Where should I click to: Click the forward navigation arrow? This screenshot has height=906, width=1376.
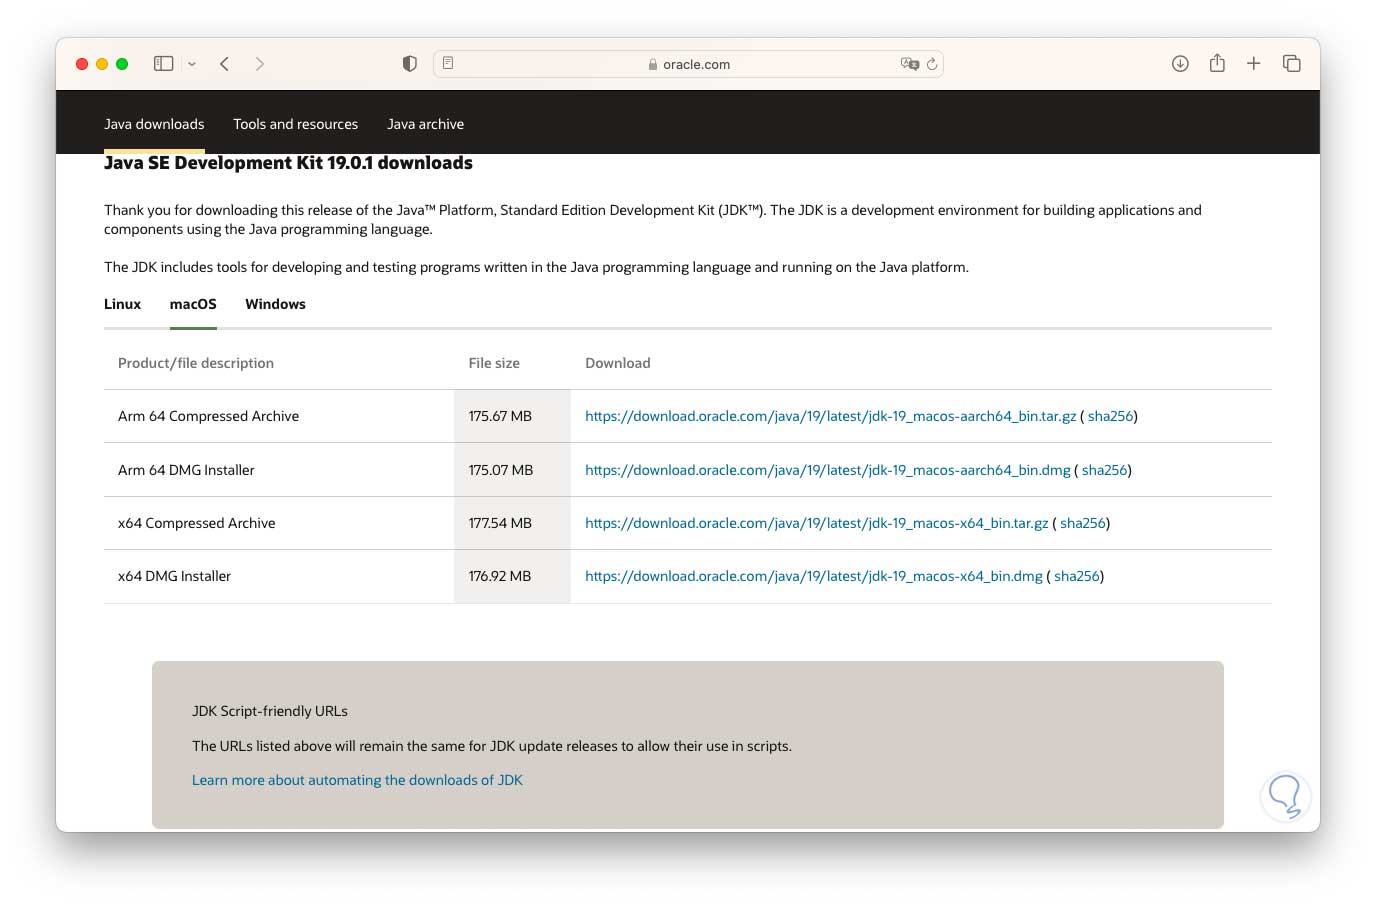point(260,64)
